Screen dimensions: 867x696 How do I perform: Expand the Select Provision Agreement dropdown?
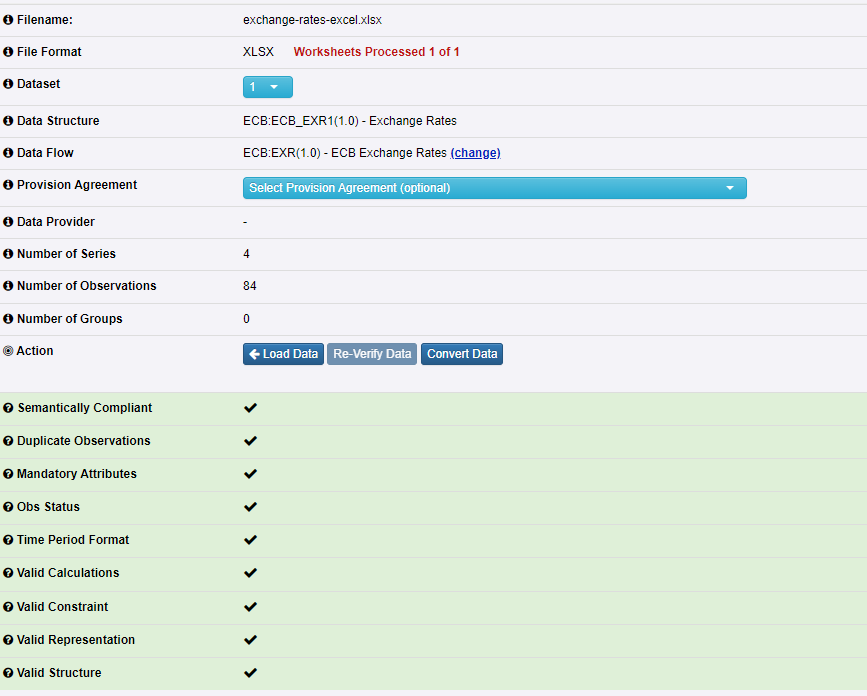(494, 188)
